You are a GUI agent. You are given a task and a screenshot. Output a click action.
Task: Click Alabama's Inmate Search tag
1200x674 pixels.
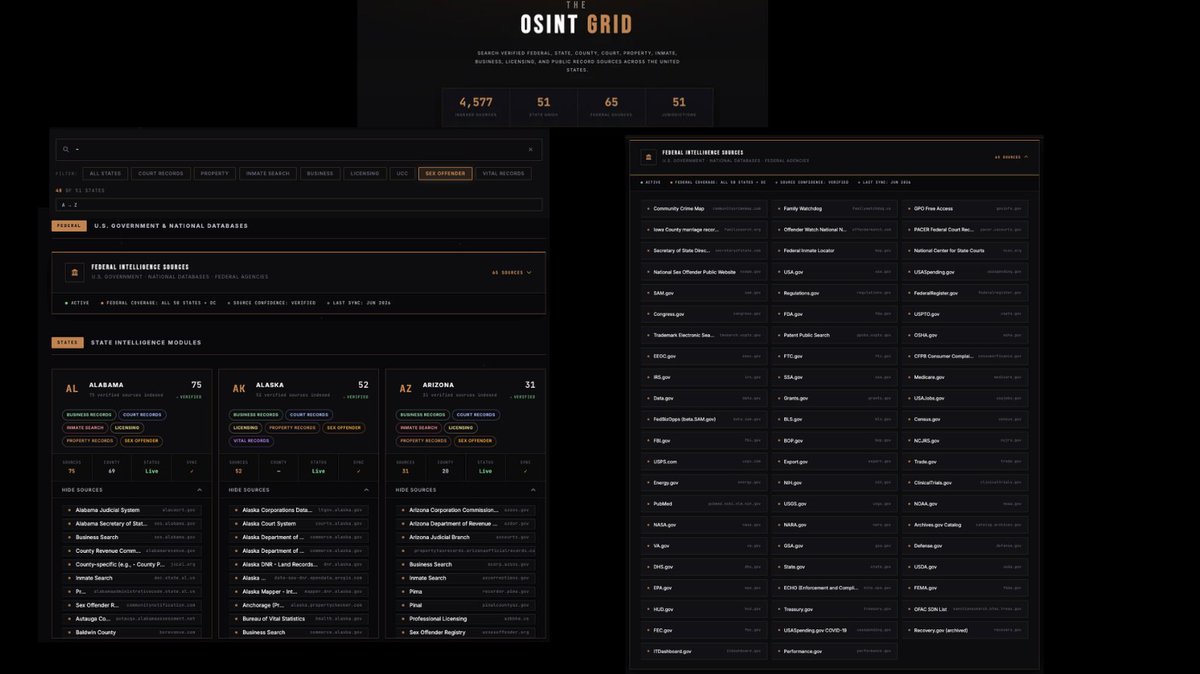[86, 427]
